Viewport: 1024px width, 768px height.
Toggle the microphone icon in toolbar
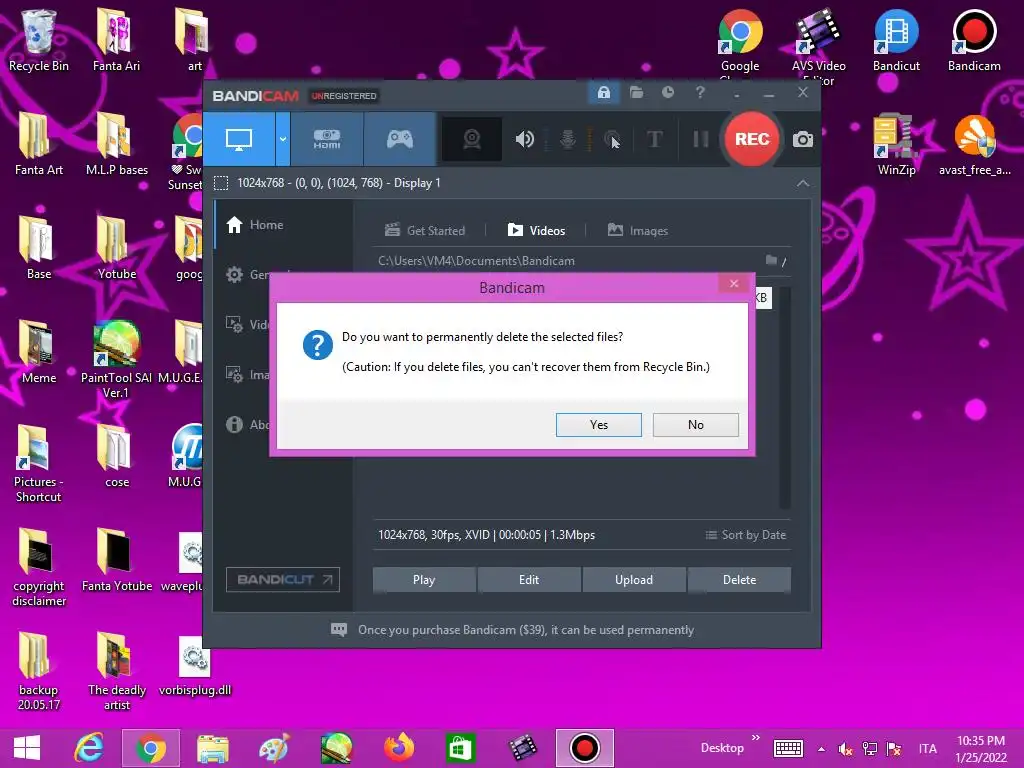tap(568, 139)
